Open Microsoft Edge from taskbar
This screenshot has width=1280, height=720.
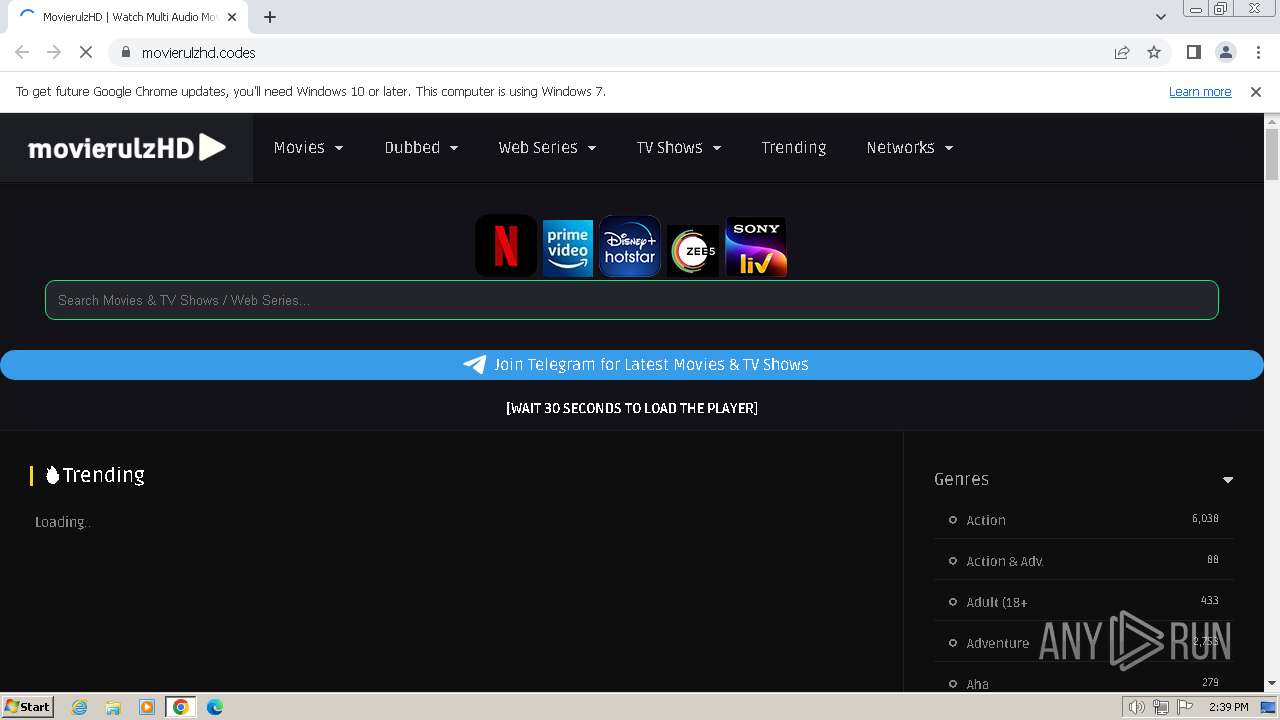coord(215,707)
